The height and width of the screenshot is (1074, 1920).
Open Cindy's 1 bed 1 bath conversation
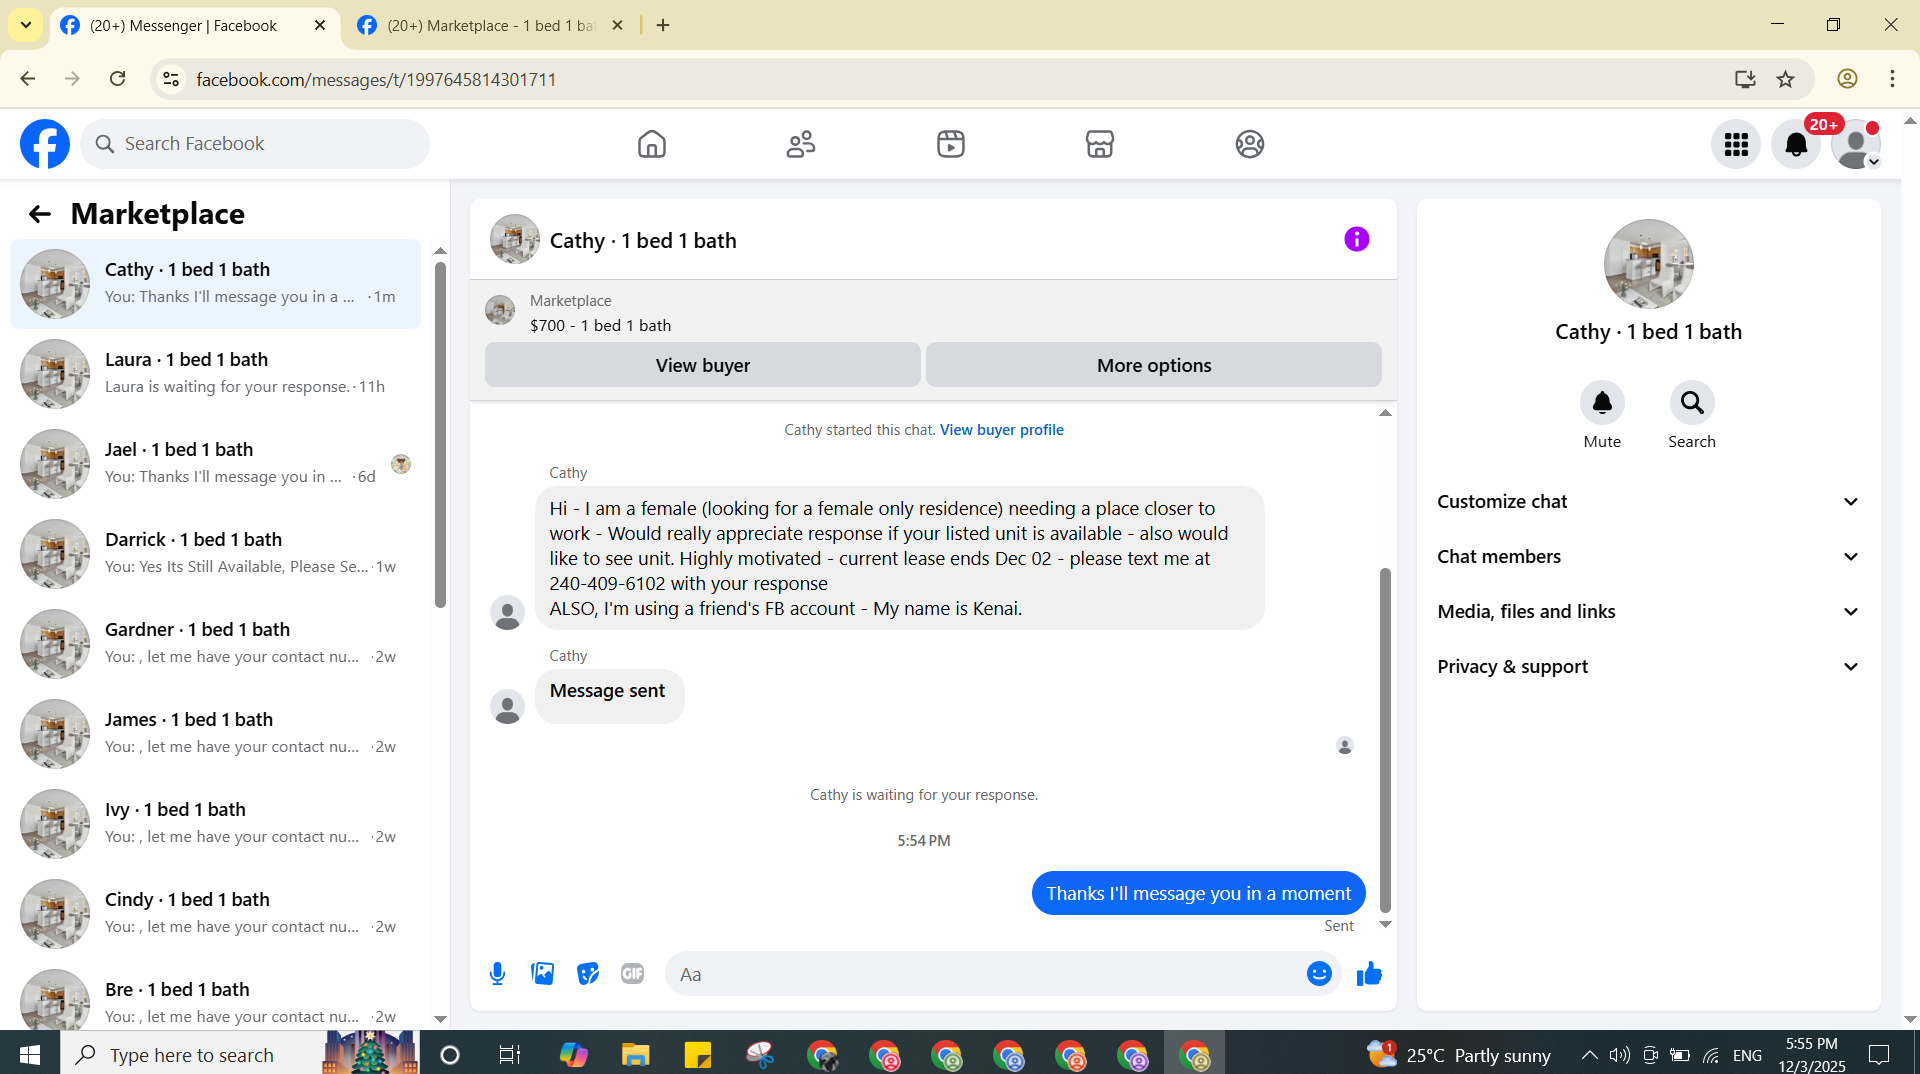coord(215,913)
